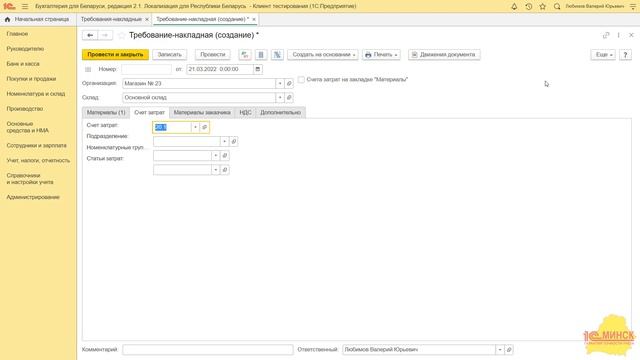Open the Покупки и продажи section
The width and height of the screenshot is (640, 360).
(31, 79)
